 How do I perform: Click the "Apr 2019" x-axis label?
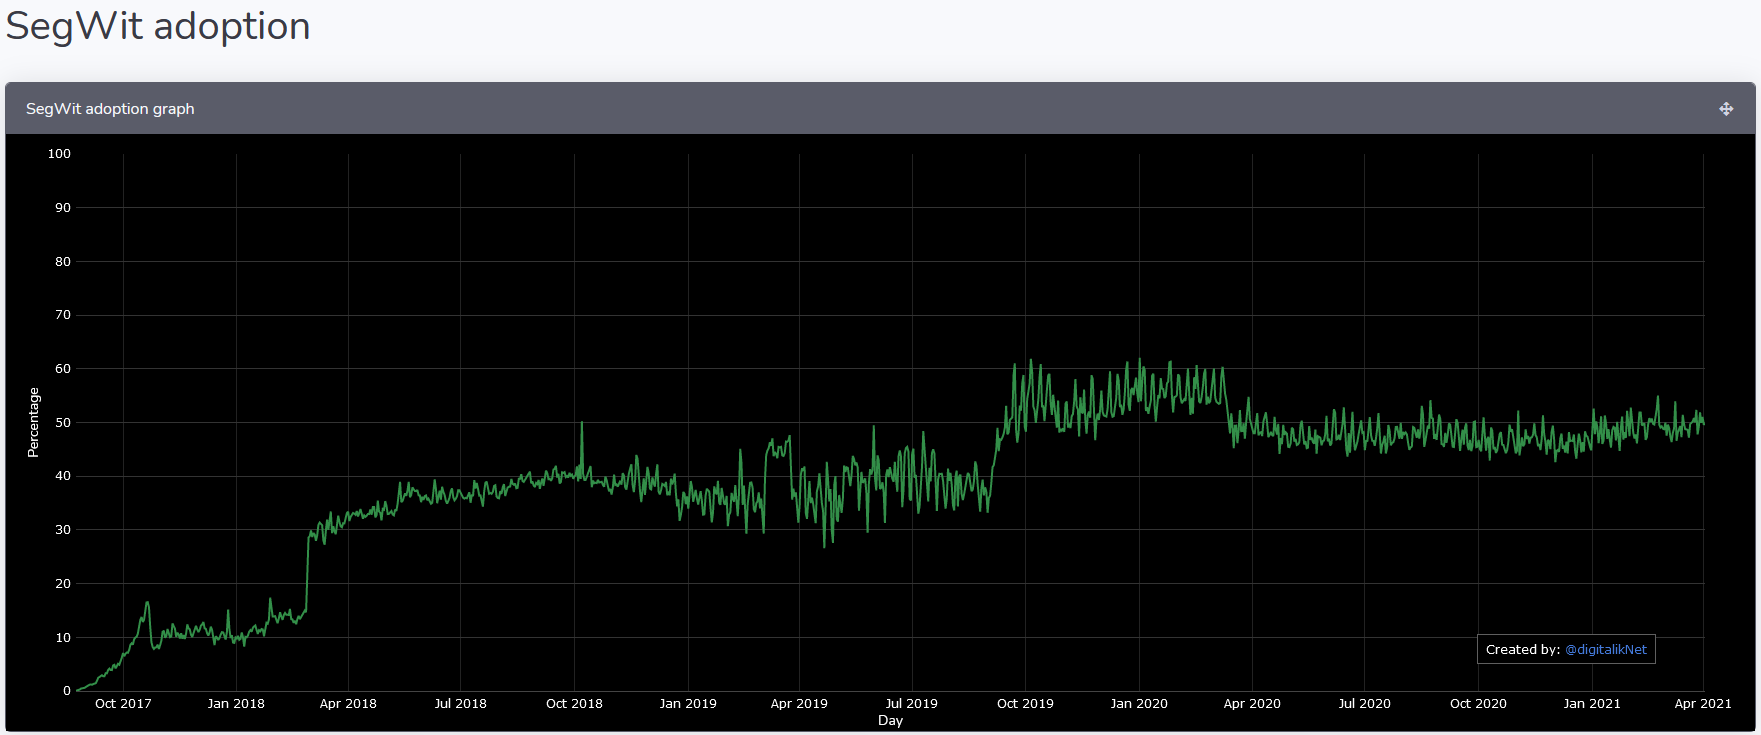(799, 704)
